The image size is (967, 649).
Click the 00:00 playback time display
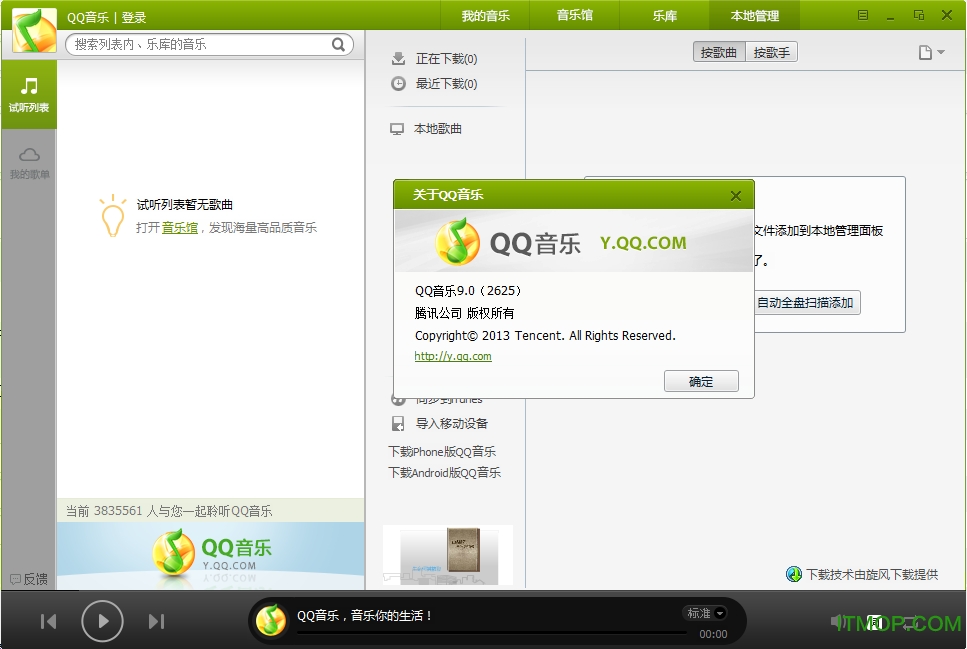click(713, 634)
